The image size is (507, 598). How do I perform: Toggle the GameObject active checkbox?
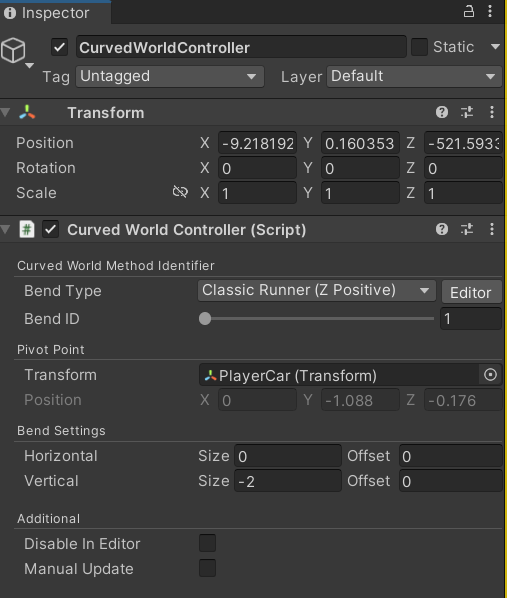click(60, 48)
